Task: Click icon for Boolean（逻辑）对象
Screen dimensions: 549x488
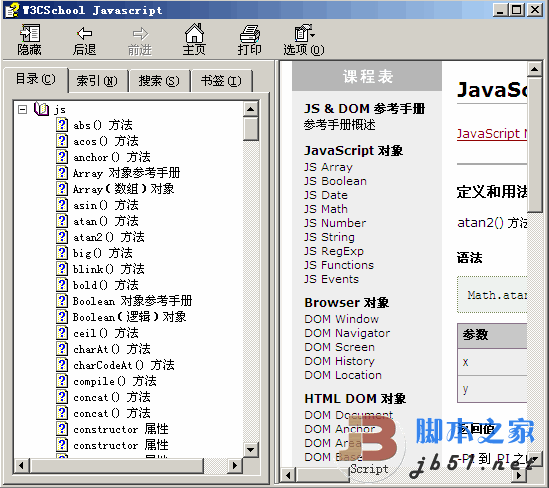Action: (62, 316)
